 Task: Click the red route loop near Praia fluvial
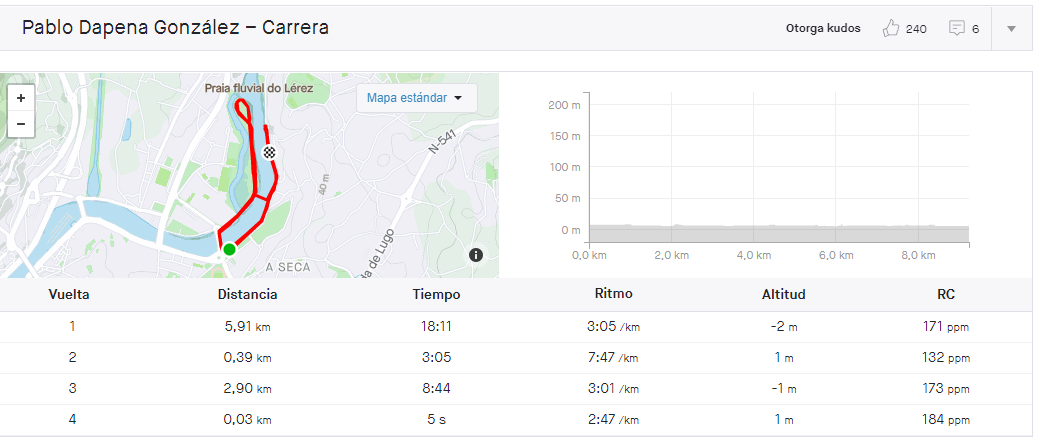pos(243,111)
